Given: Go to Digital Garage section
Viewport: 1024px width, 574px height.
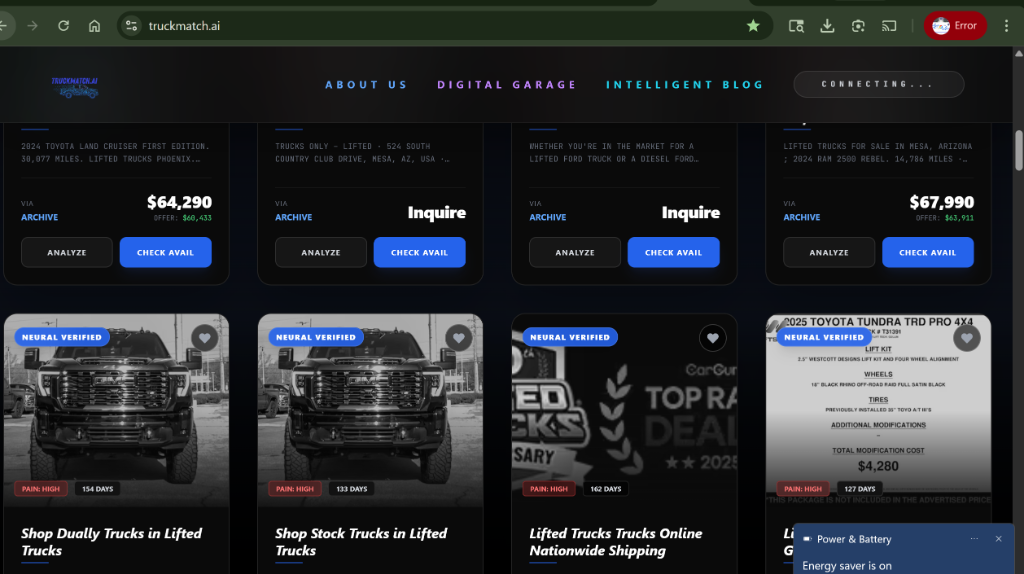Looking at the screenshot, I should coord(506,85).
